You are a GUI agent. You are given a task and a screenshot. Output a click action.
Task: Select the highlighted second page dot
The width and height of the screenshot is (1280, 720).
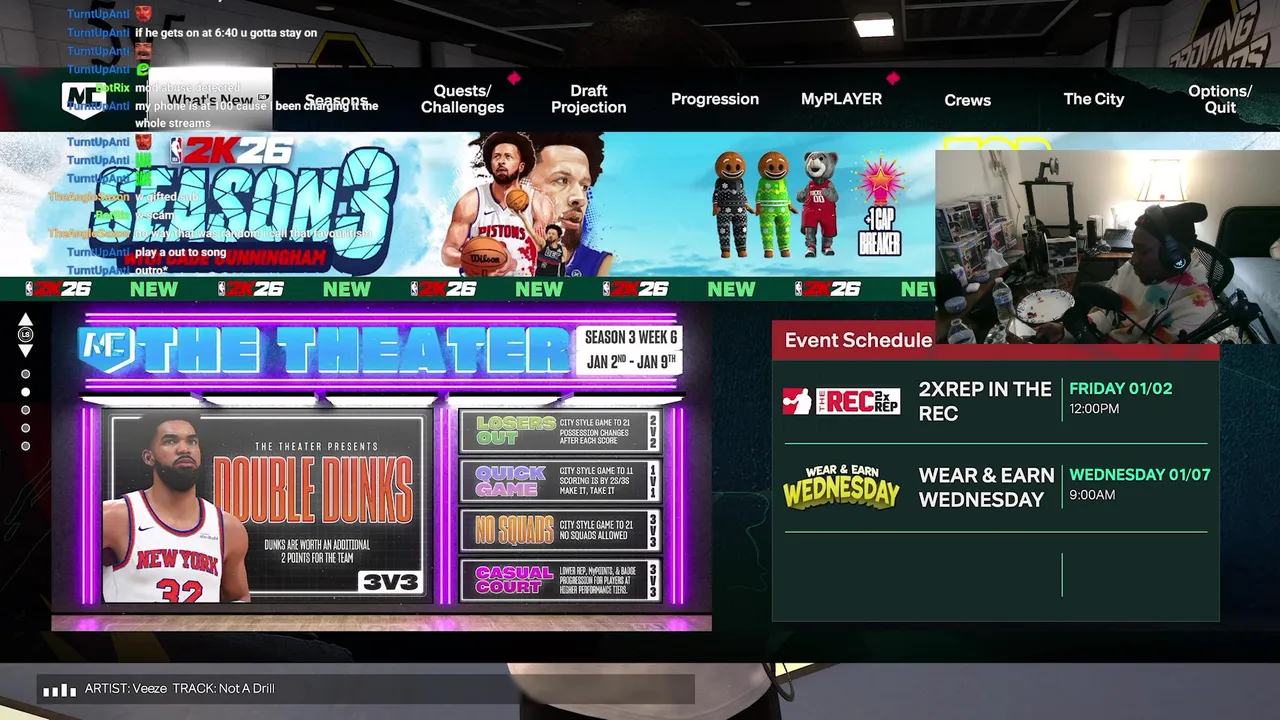26,392
